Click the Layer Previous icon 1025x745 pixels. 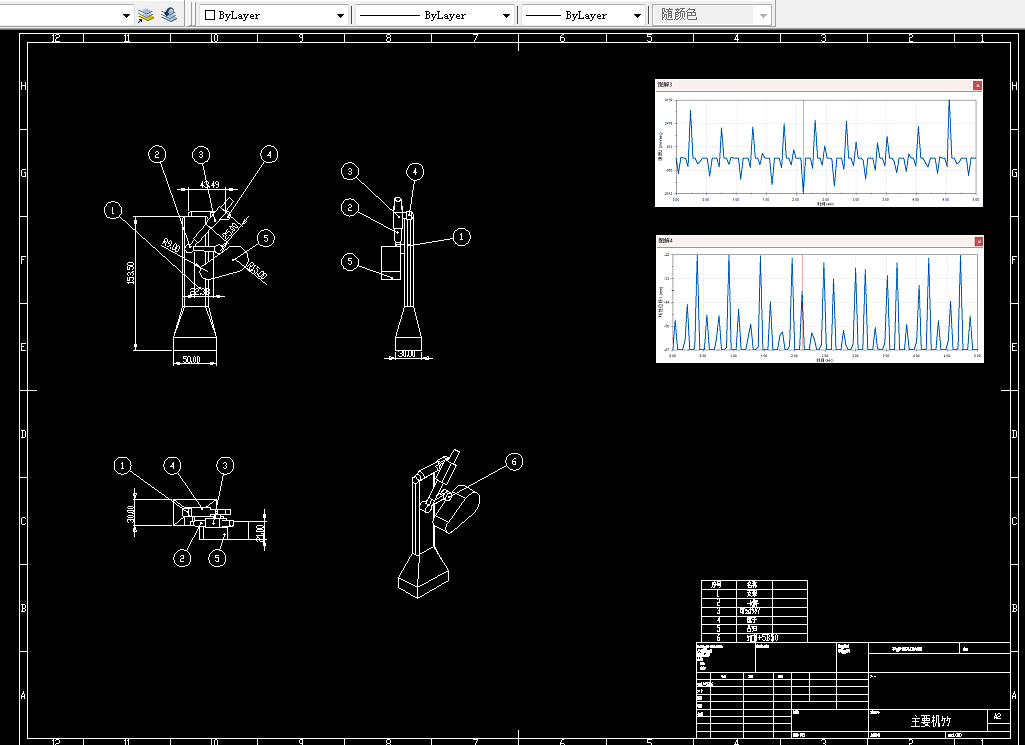point(169,14)
